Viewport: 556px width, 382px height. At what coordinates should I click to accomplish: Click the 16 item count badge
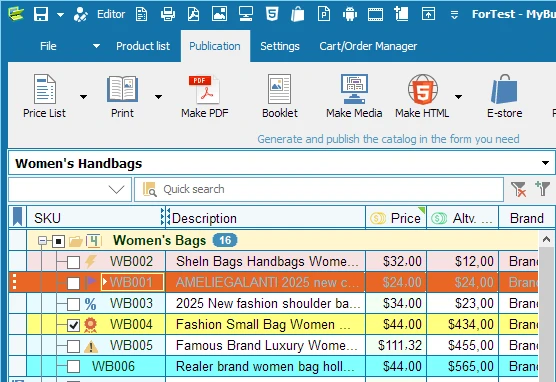coord(225,240)
